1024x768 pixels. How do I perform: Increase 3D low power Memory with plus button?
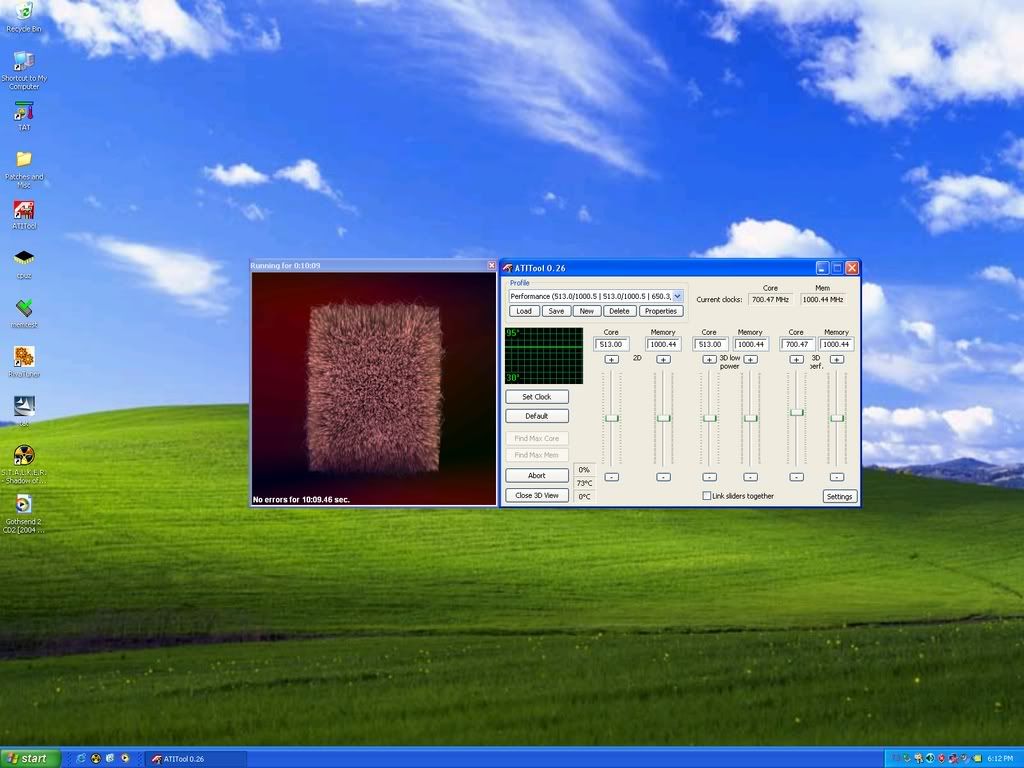pos(751,359)
